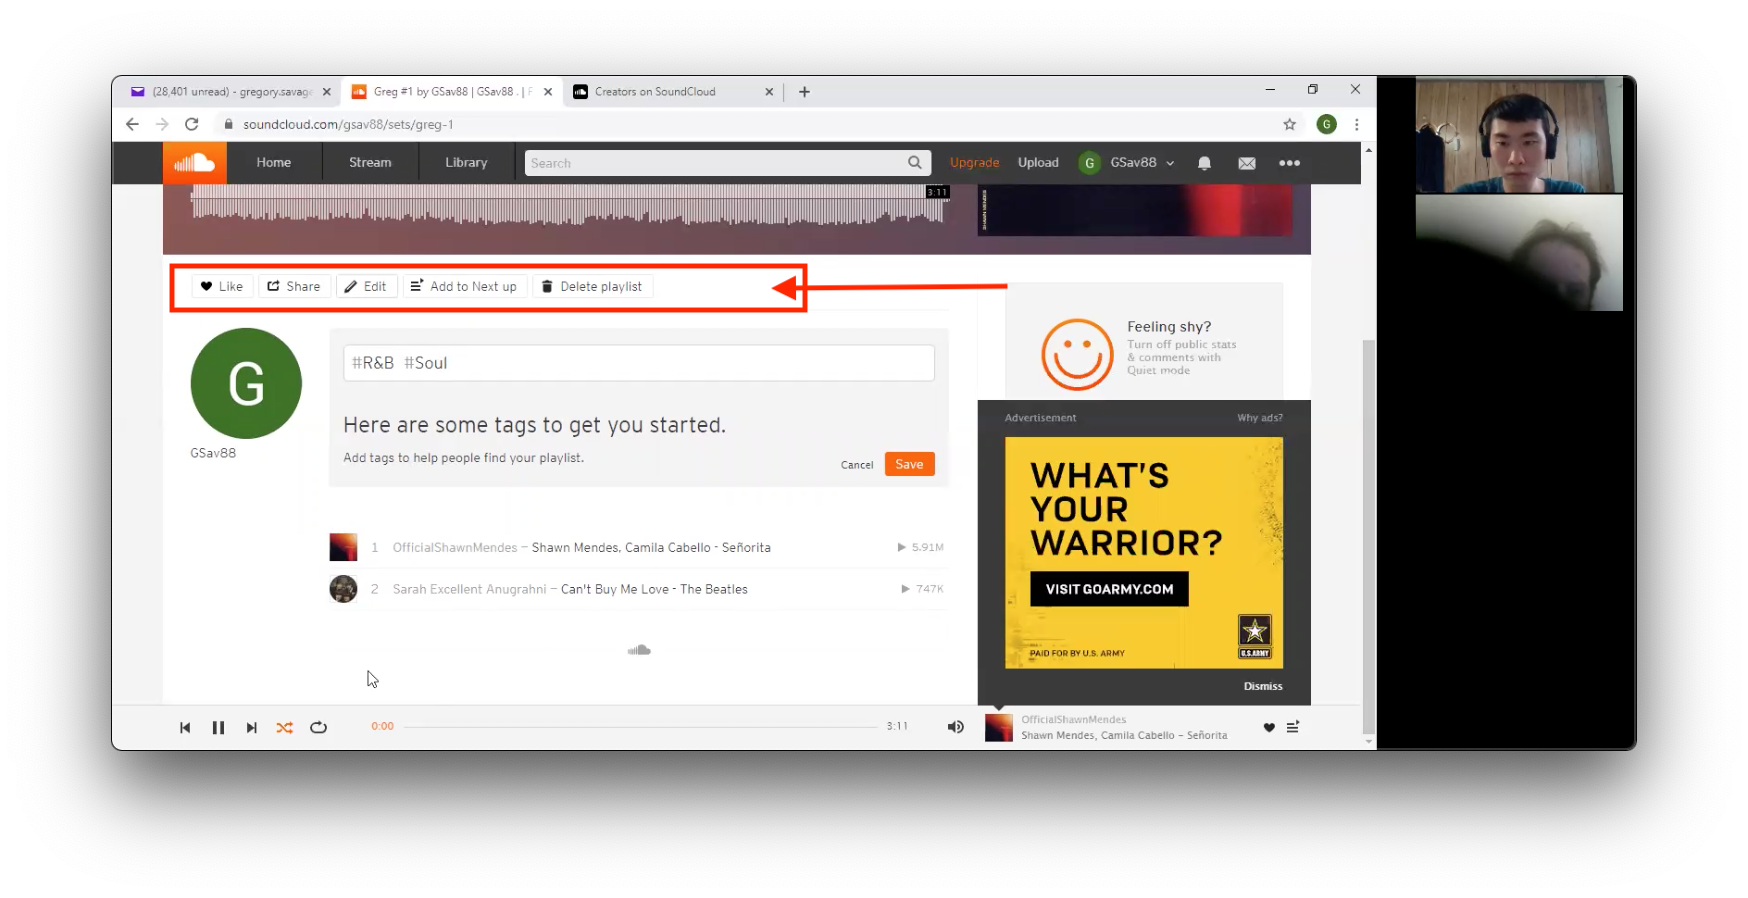Image resolution: width=1748 pixels, height=898 pixels.
Task: Open the Next up queue icon
Action: pos(1293,727)
